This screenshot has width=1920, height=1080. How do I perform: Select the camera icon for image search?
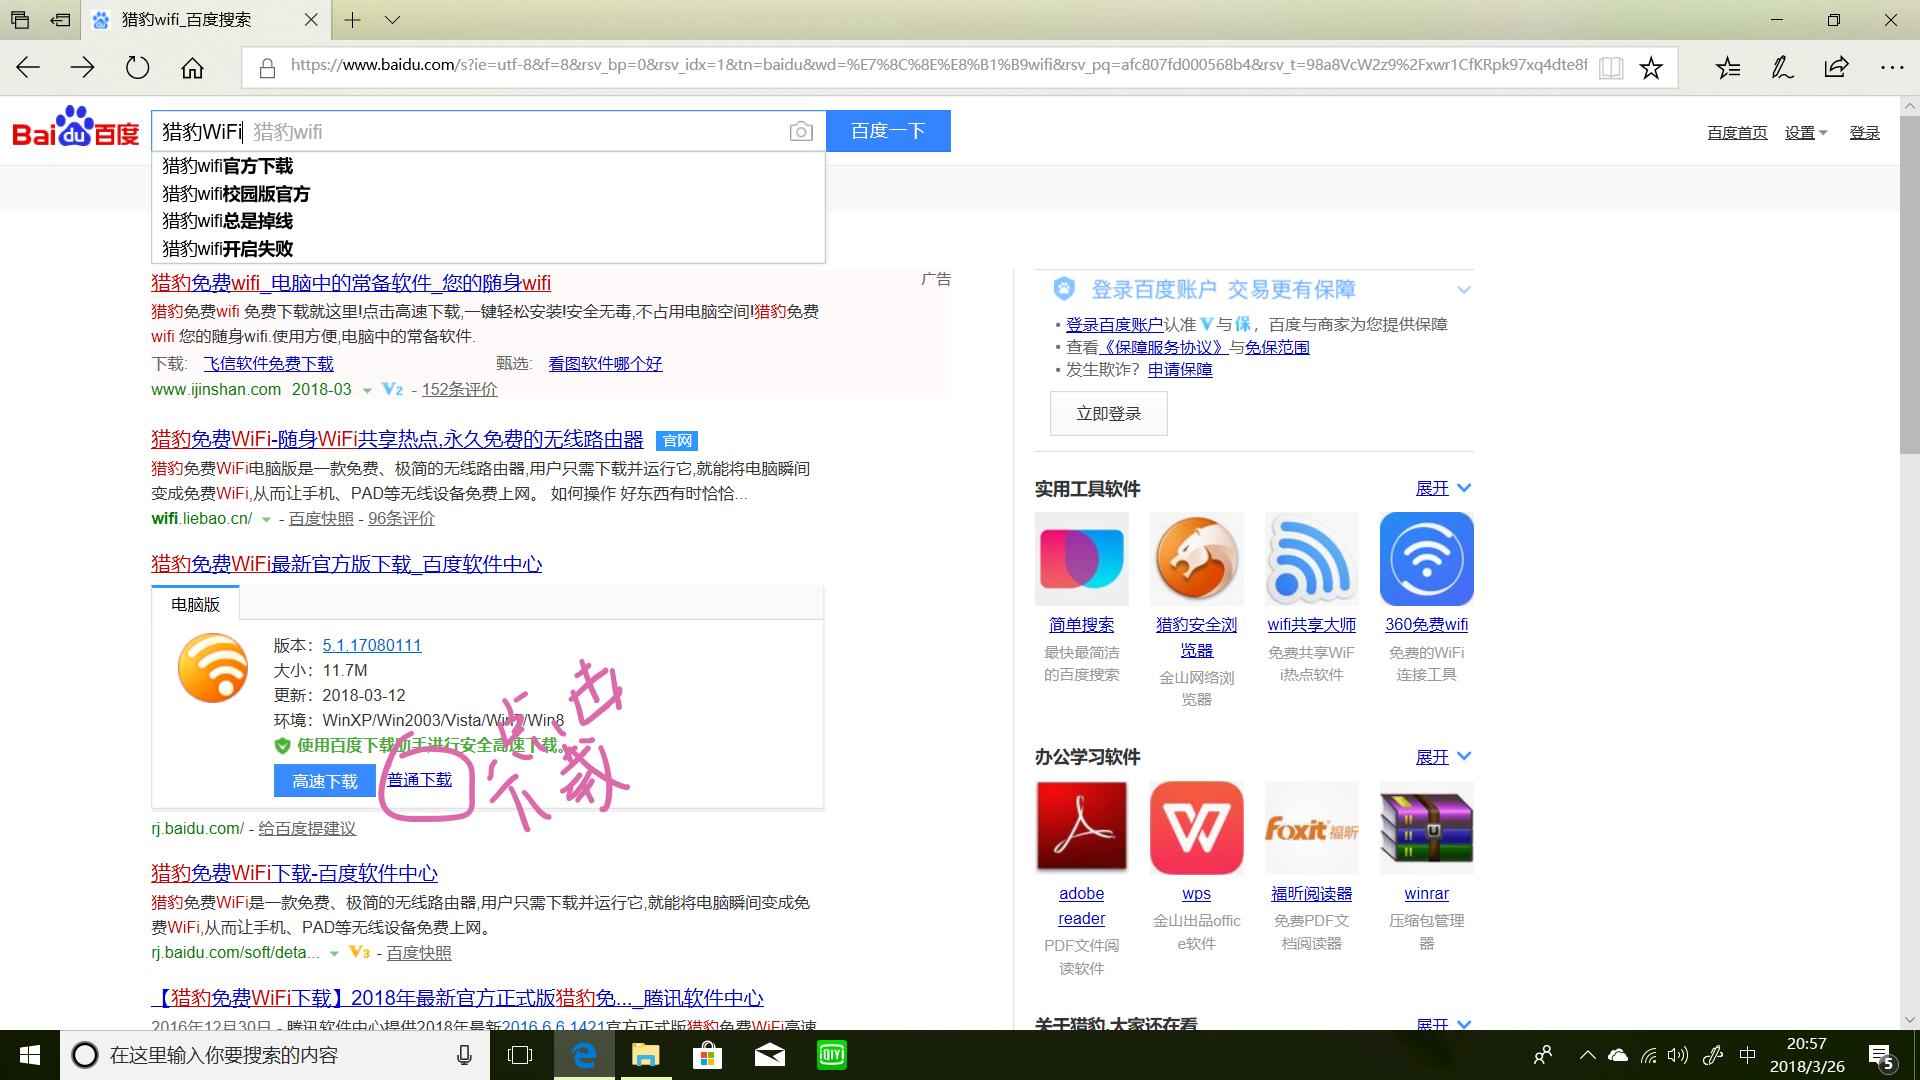click(x=800, y=131)
